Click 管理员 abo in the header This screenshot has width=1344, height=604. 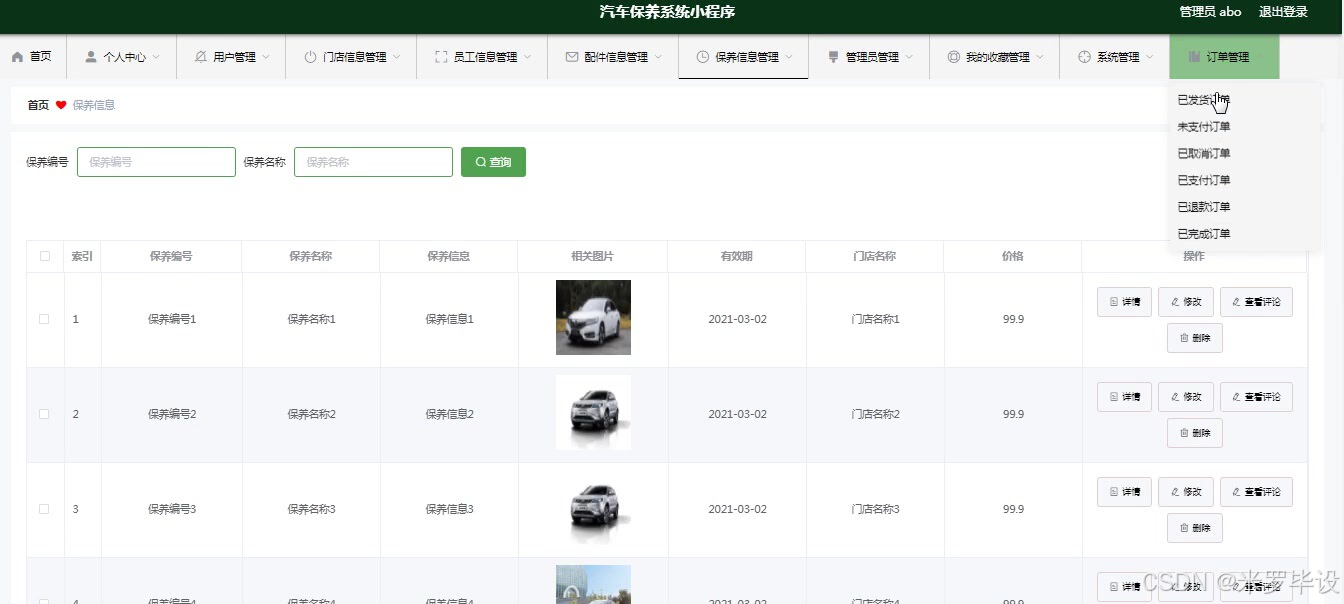tap(1210, 12)
